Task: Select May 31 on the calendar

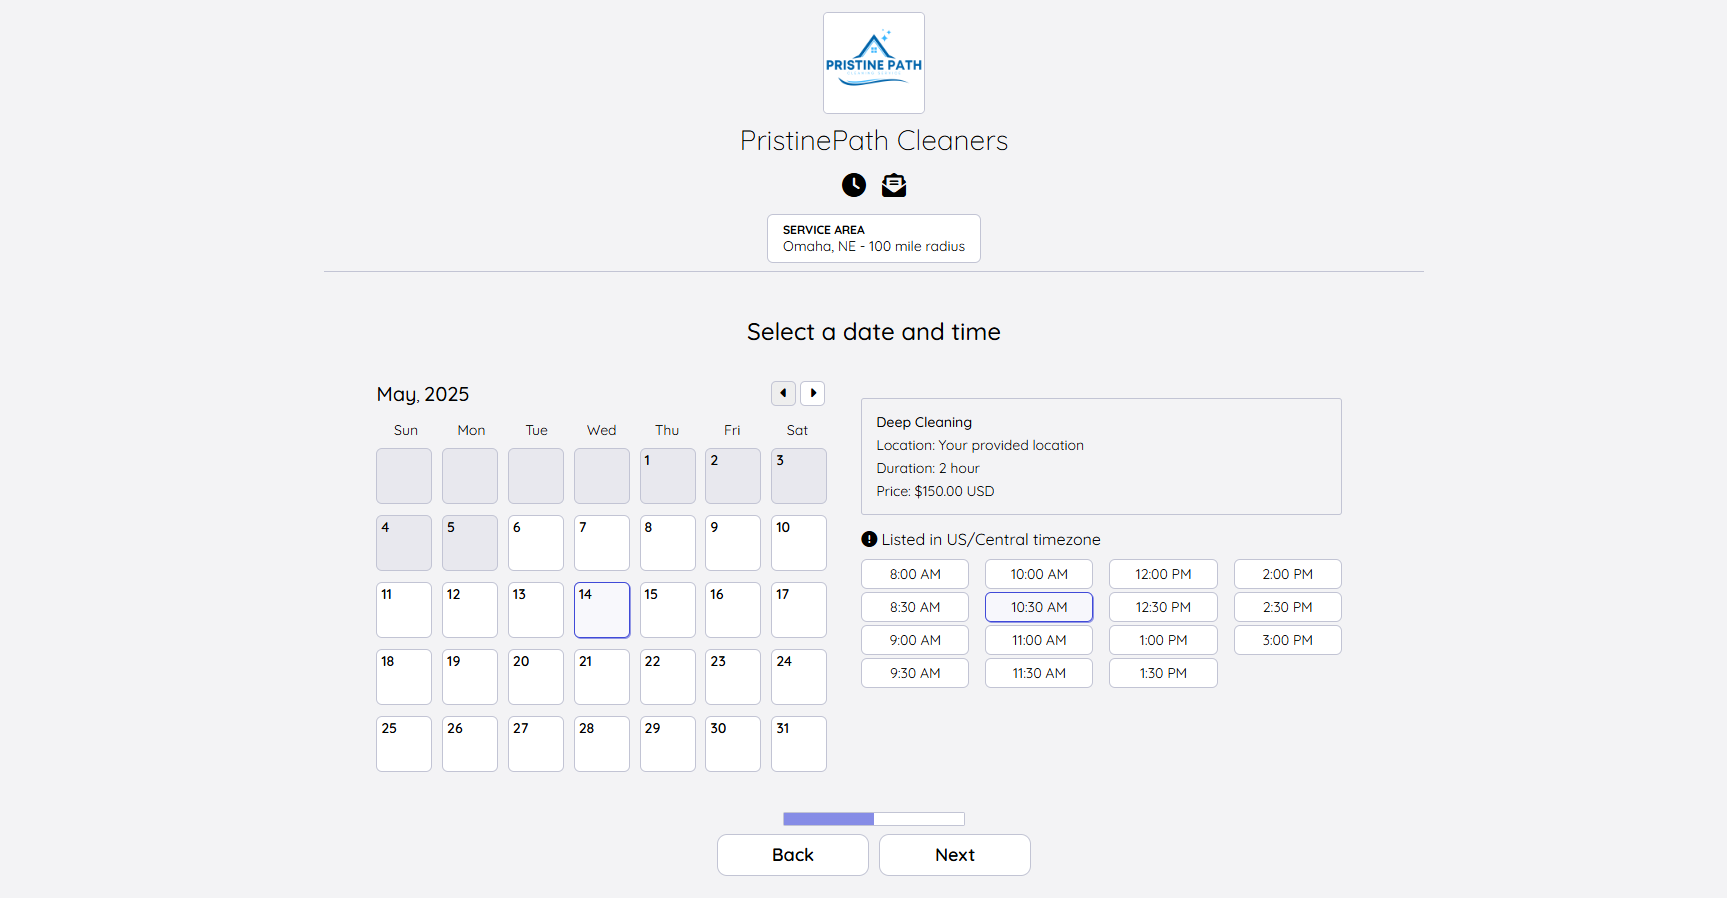Action: (x=799, y=744)
